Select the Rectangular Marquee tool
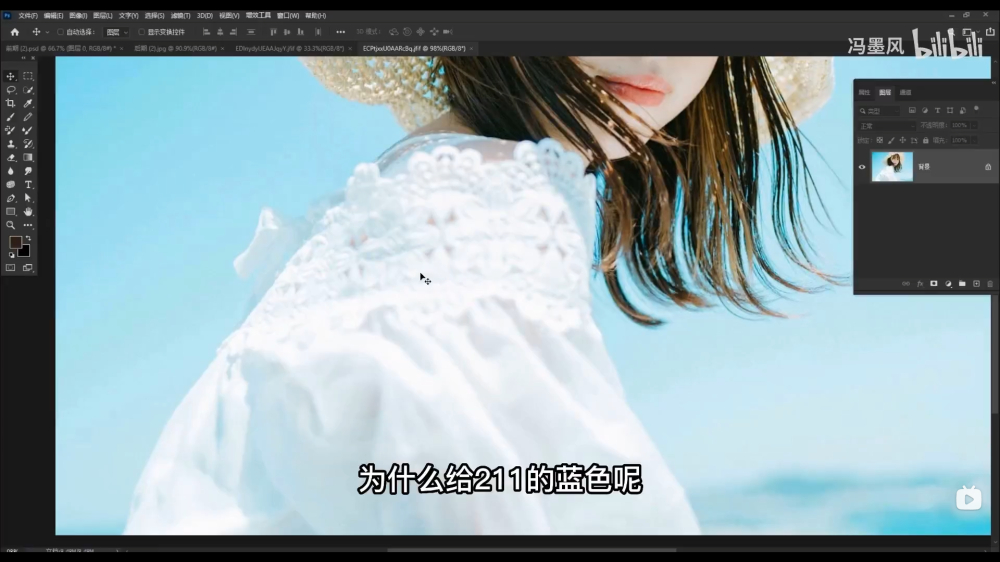The image size is (1000, 562). 28,76
